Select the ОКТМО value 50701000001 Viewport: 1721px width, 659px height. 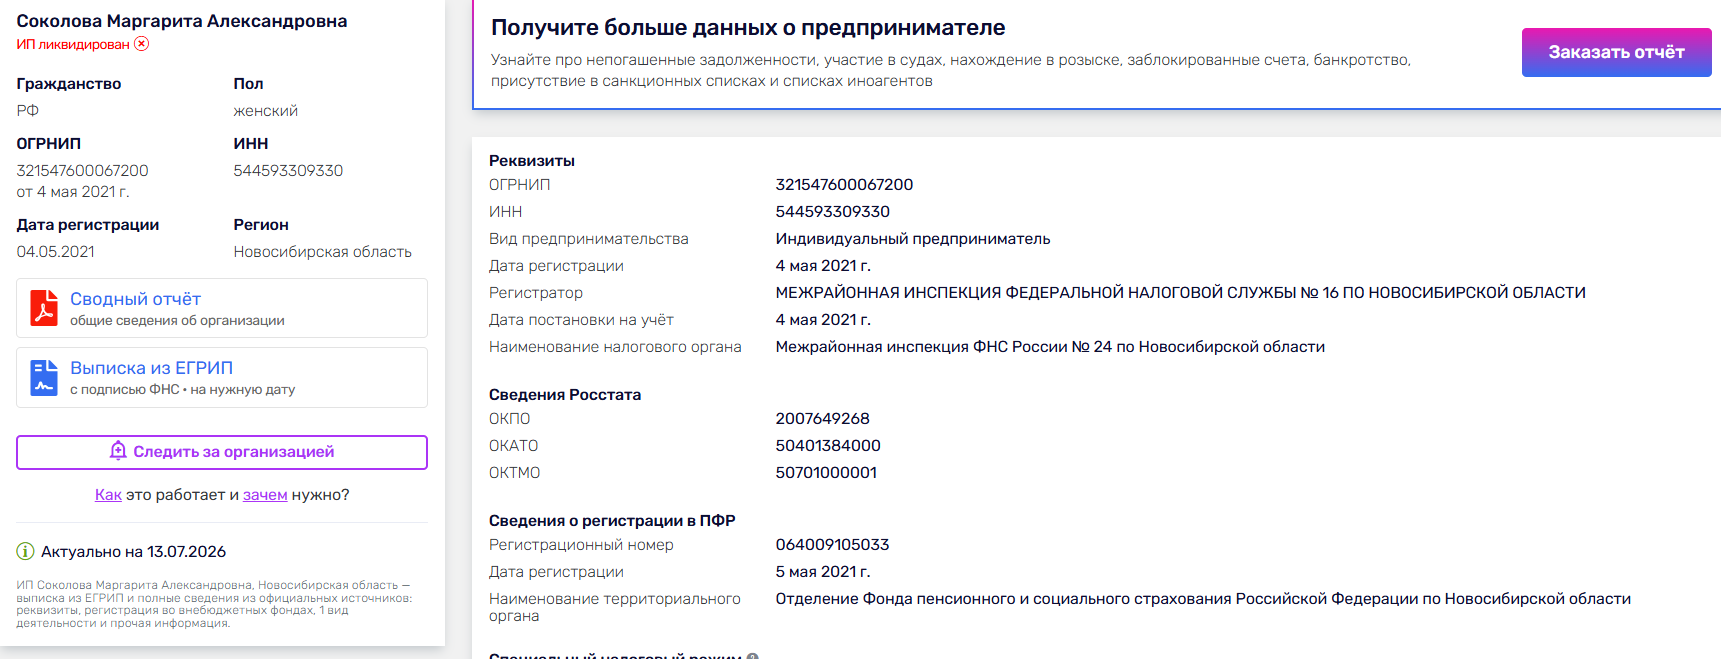point(826,473)
